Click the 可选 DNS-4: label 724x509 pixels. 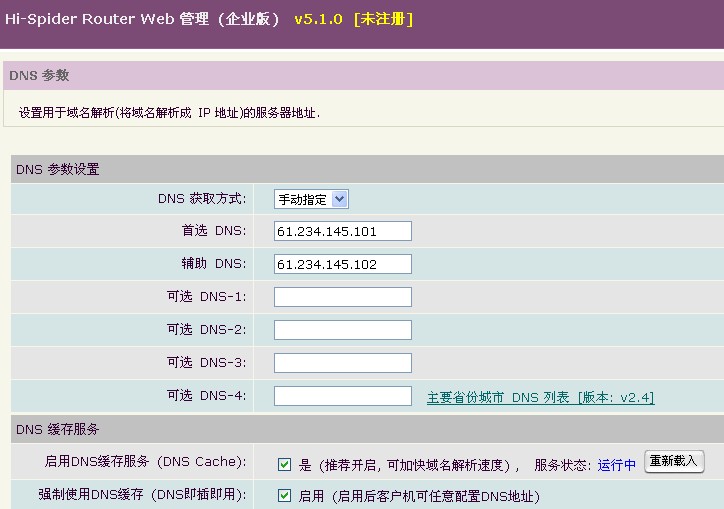coord(206,395)
